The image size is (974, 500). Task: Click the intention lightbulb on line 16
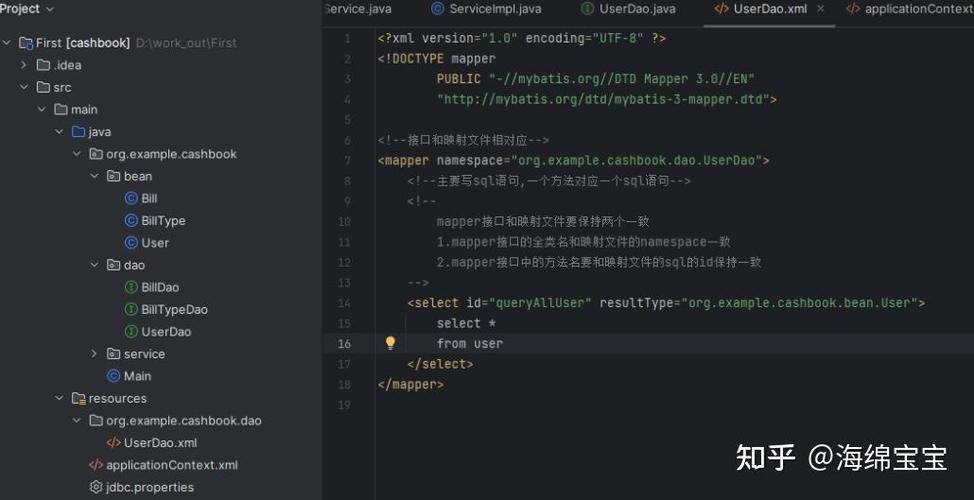[x=390, y=343]
